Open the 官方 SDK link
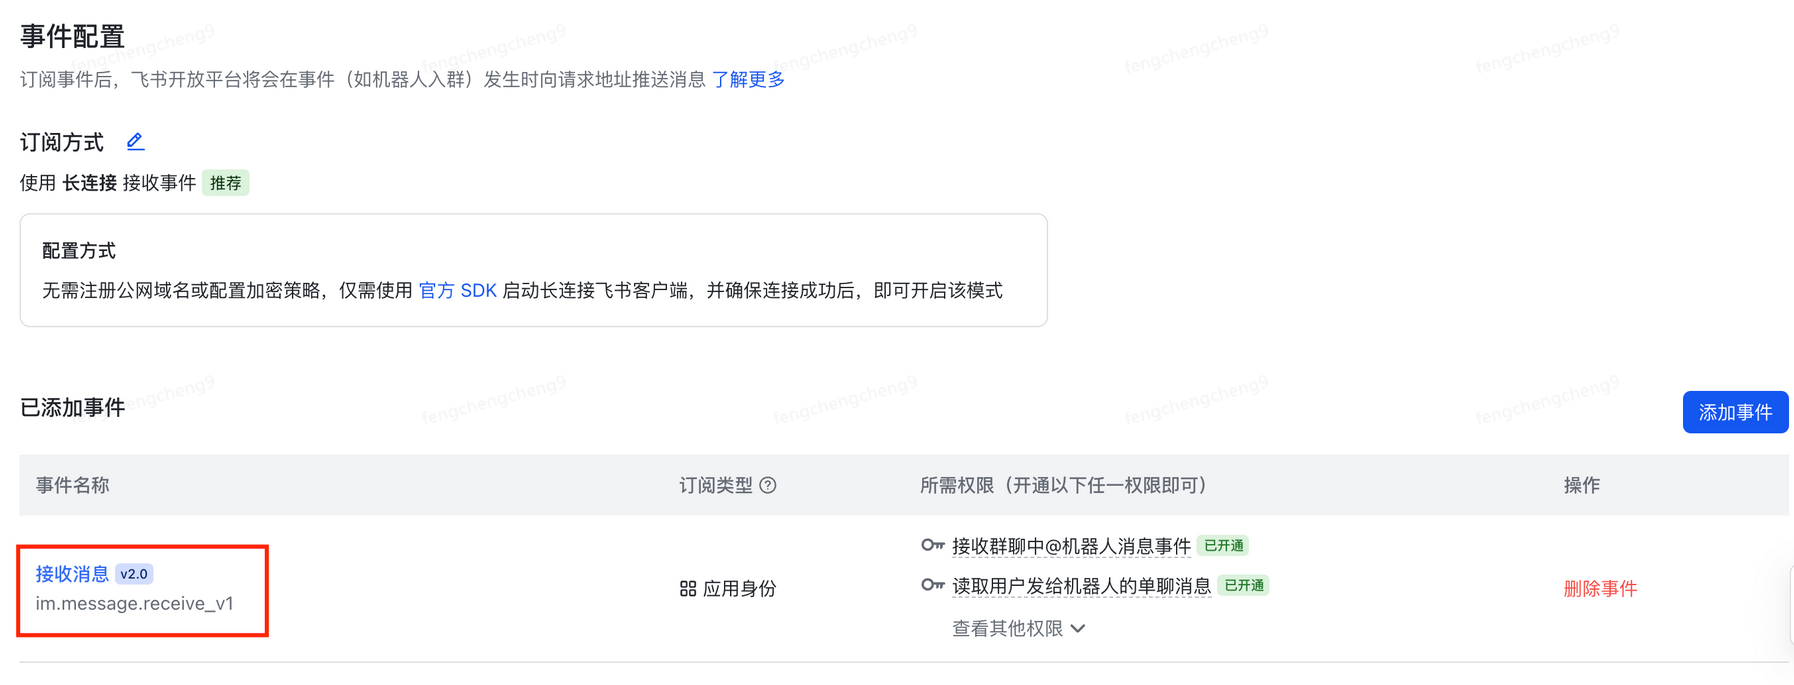Image resolution: width=1794 pixels, height=685 pixels. click(458, 290)
